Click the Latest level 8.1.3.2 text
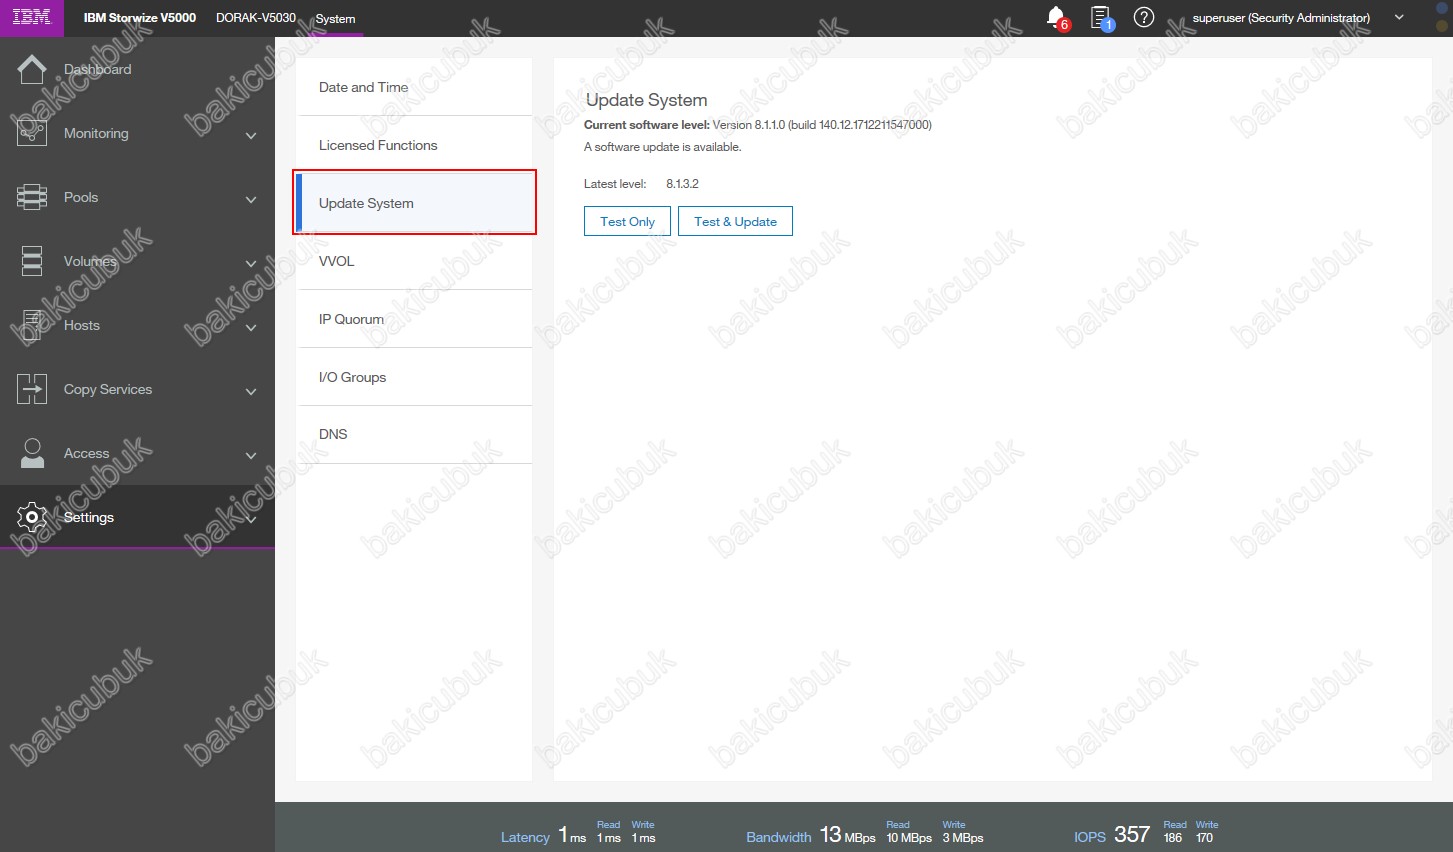This screenshot has height=852, width=1453. pyautogui.click(x=641, y=184)
